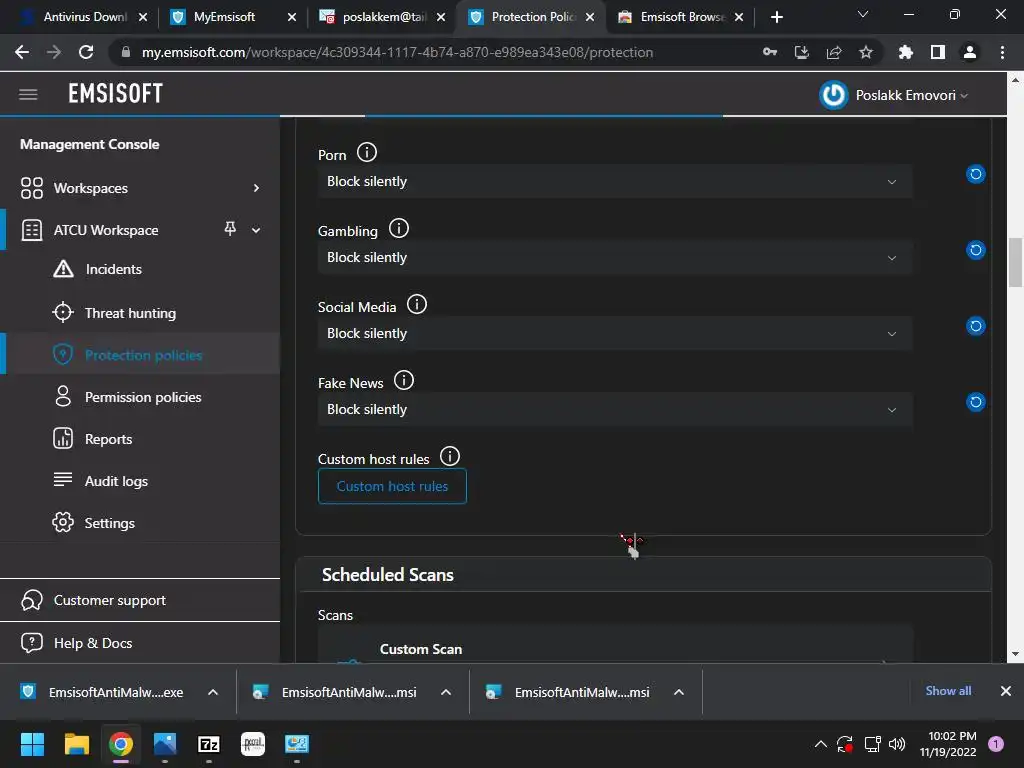
Task: Open a new browser tab
Action: pos(776,17)
